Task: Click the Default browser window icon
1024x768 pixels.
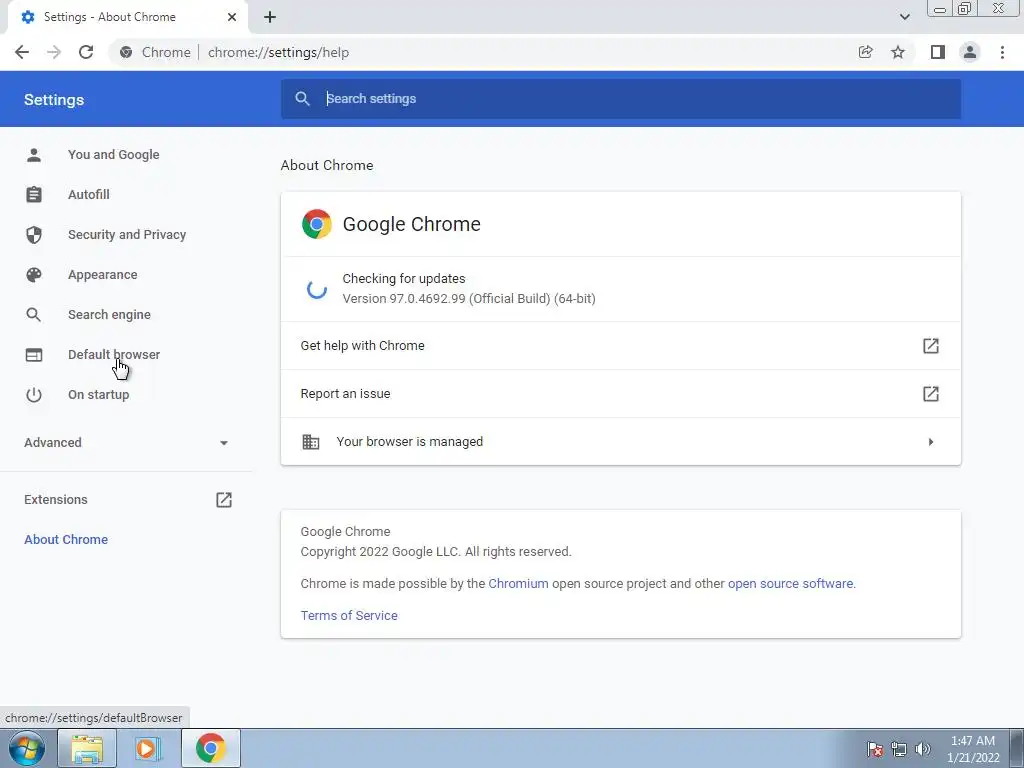Action: 34,355
